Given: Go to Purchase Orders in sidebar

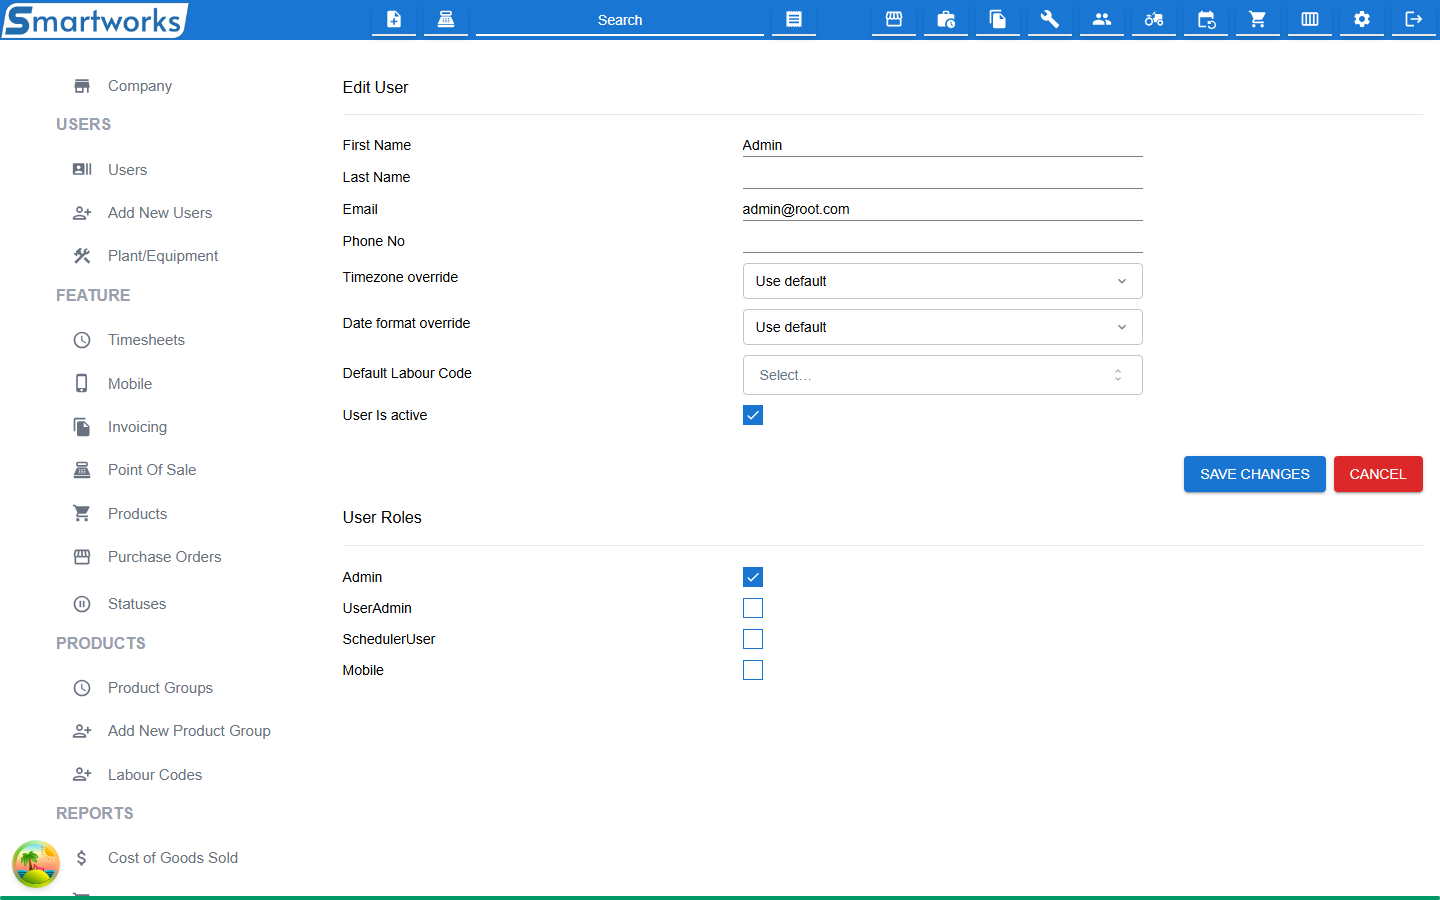Looking at the screenshot, I should click(165, 557).
